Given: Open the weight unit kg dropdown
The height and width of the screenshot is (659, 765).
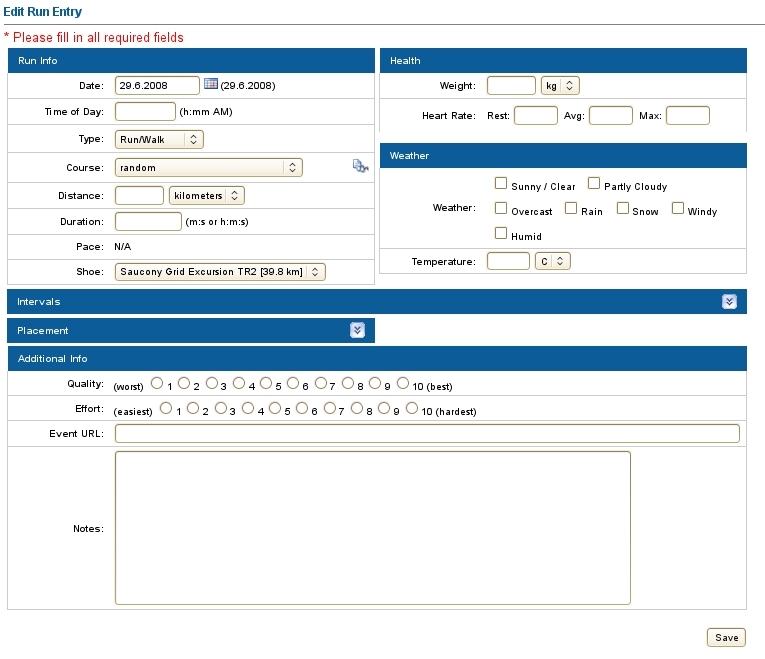Looking at the screenshot, I should pyautogui.click(x=560, y=85).
